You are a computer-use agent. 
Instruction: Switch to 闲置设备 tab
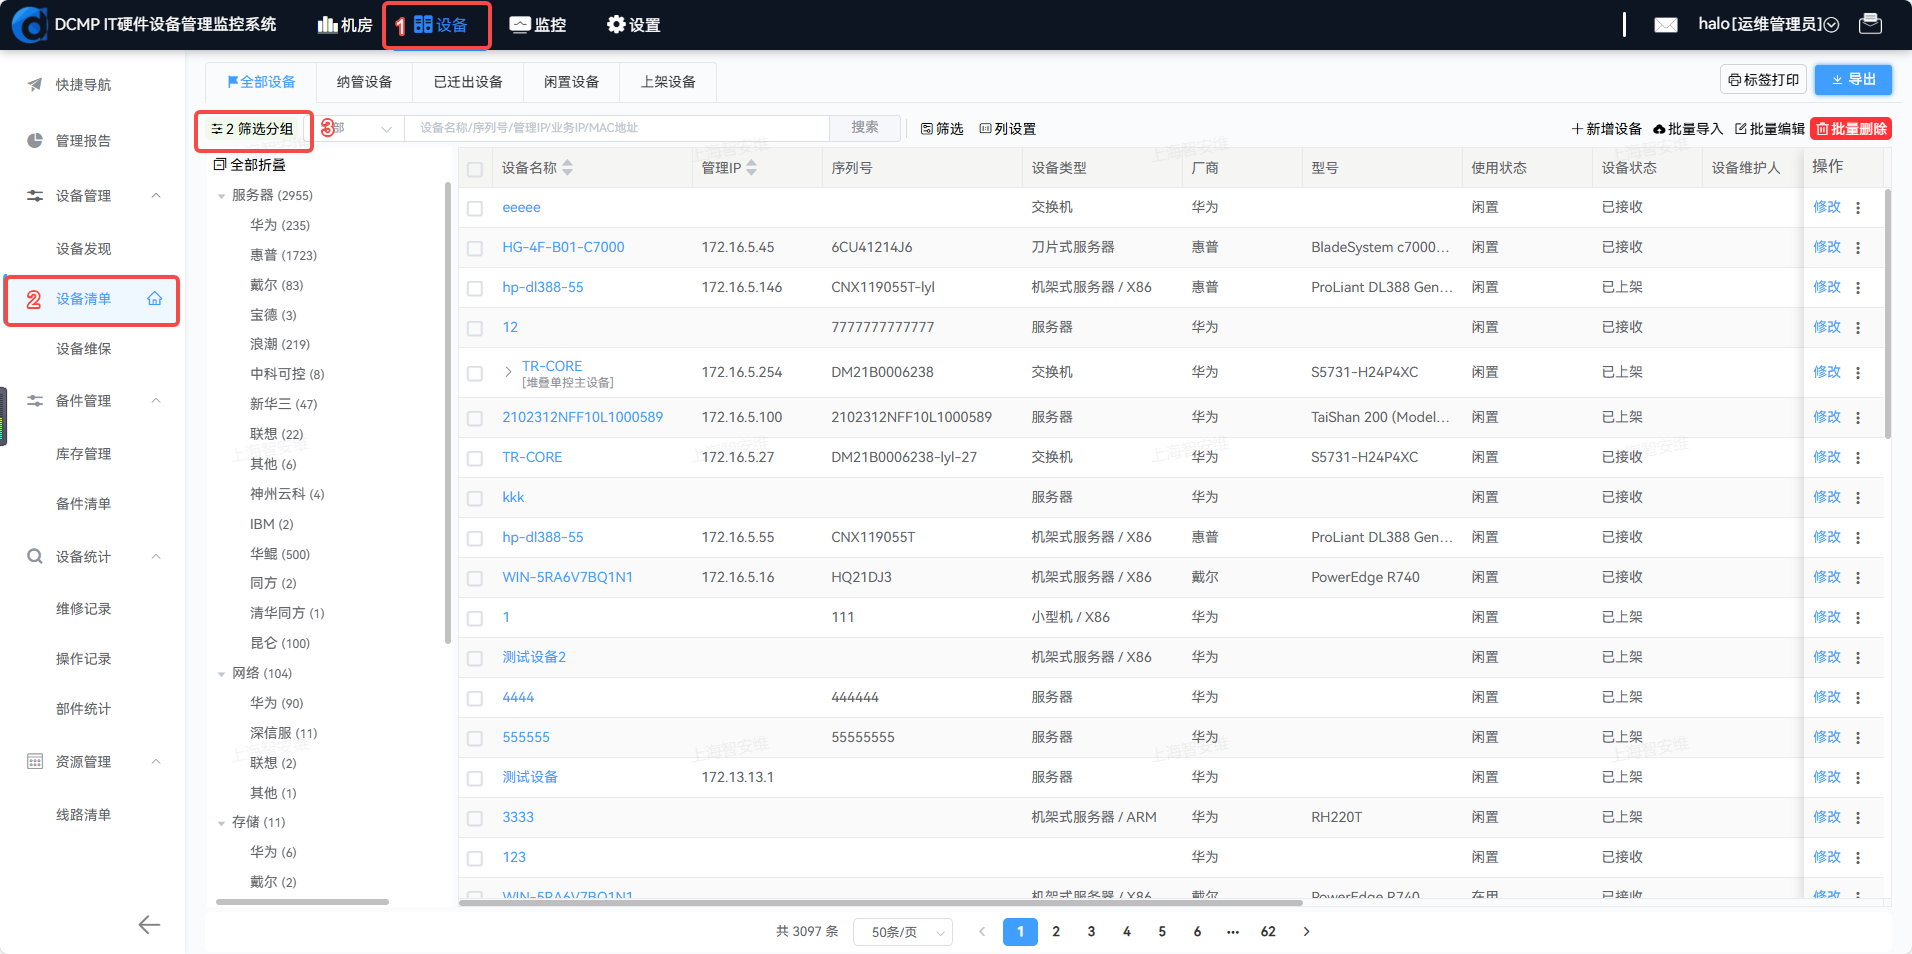(x=571, y=82)
